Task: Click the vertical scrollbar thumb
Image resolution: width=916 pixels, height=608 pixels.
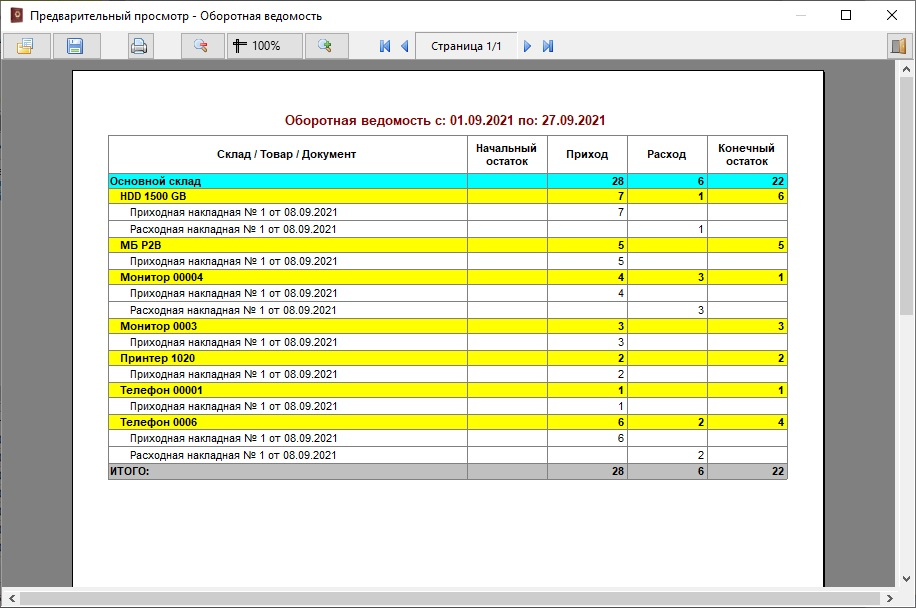Action: pos(907,192)
